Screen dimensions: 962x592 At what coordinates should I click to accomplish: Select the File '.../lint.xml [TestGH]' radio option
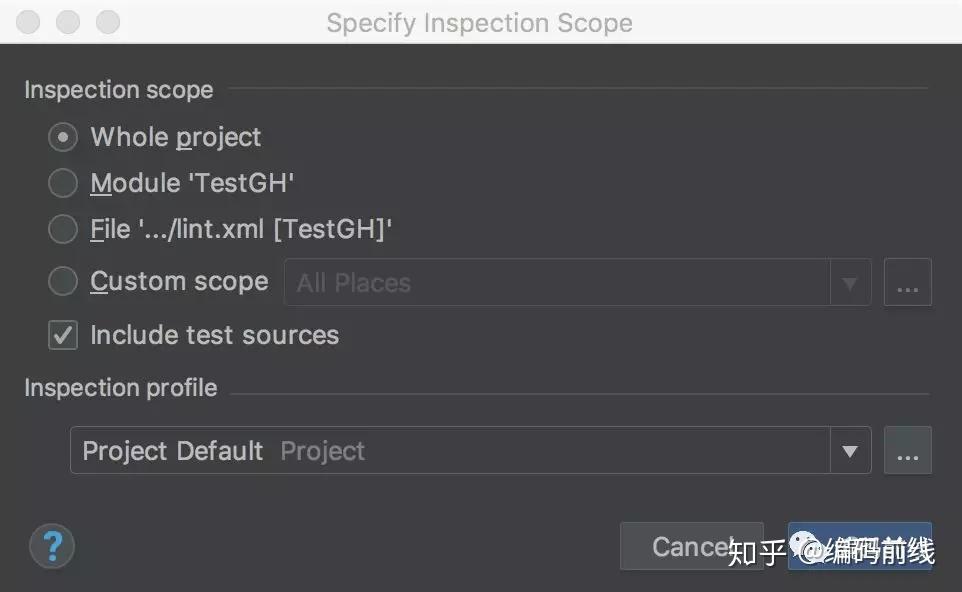coord(63,229)
